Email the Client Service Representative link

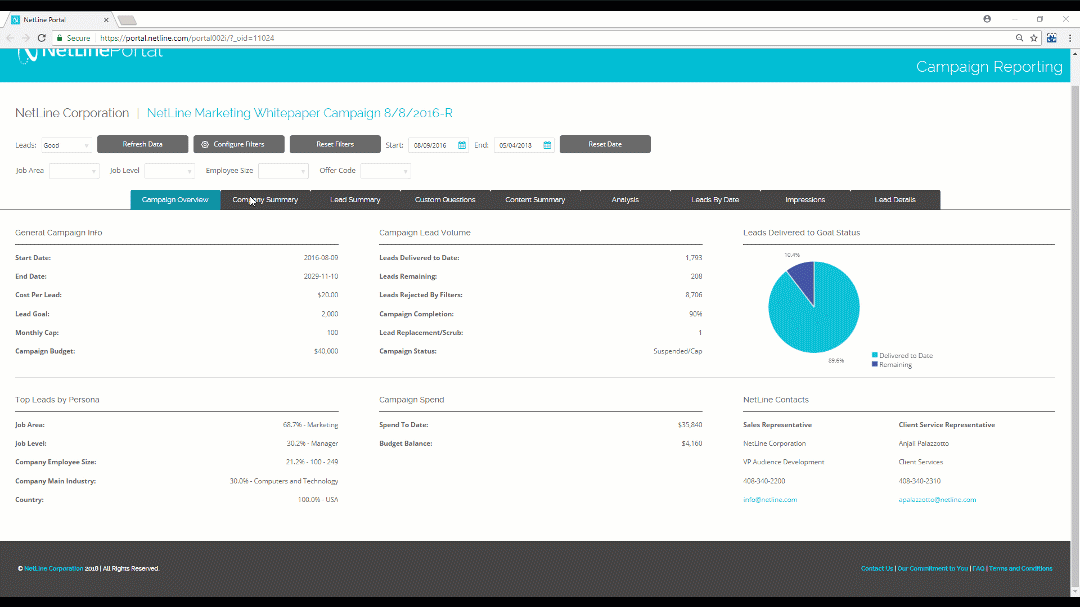pos(937,500)
